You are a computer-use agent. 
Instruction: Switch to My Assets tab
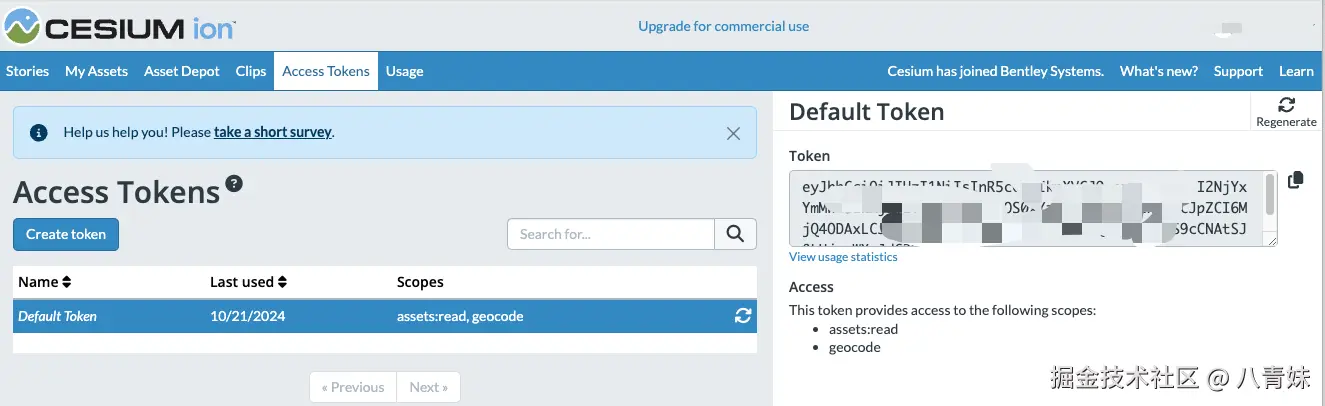pos(96,71)
